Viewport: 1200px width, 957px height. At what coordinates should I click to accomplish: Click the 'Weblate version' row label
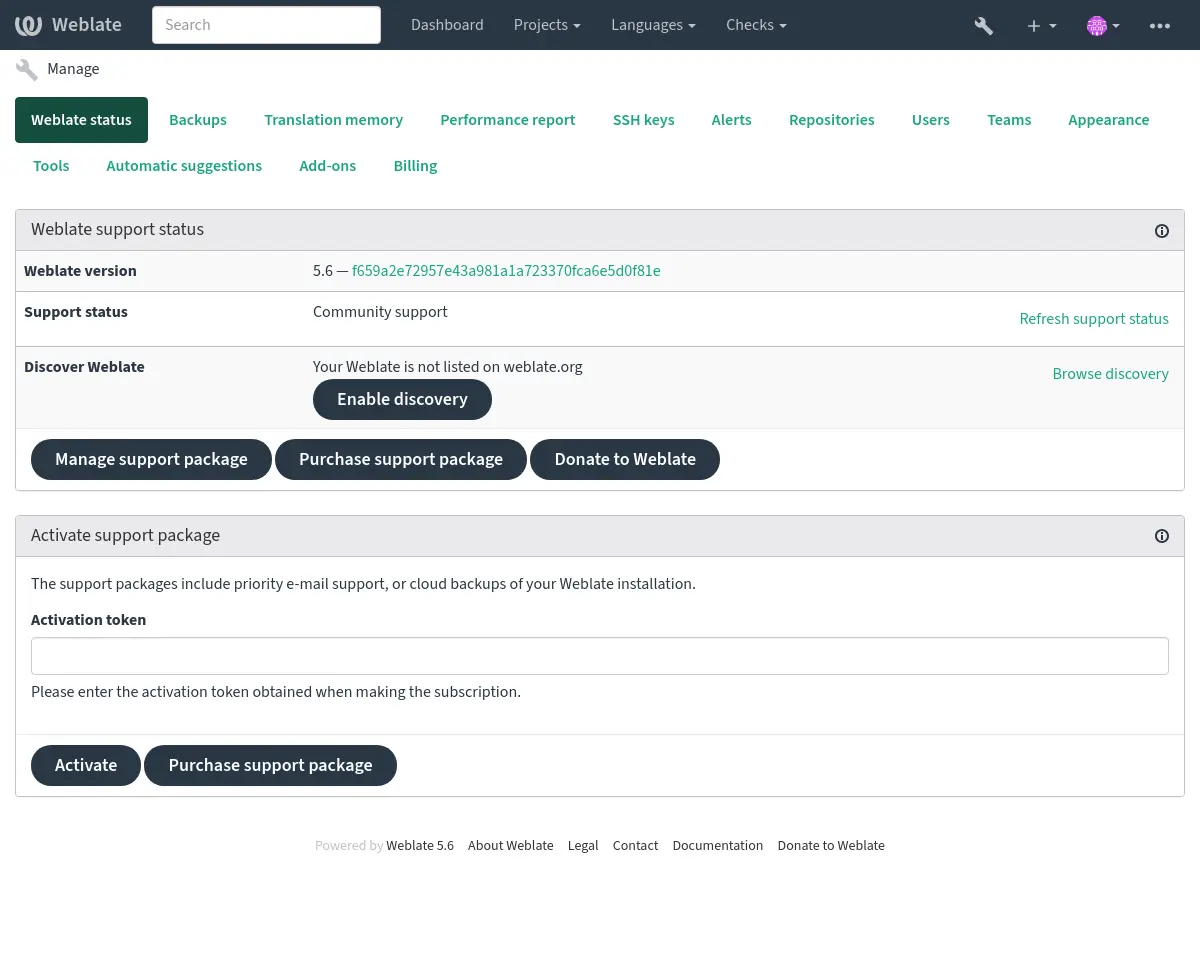point(80,271)
